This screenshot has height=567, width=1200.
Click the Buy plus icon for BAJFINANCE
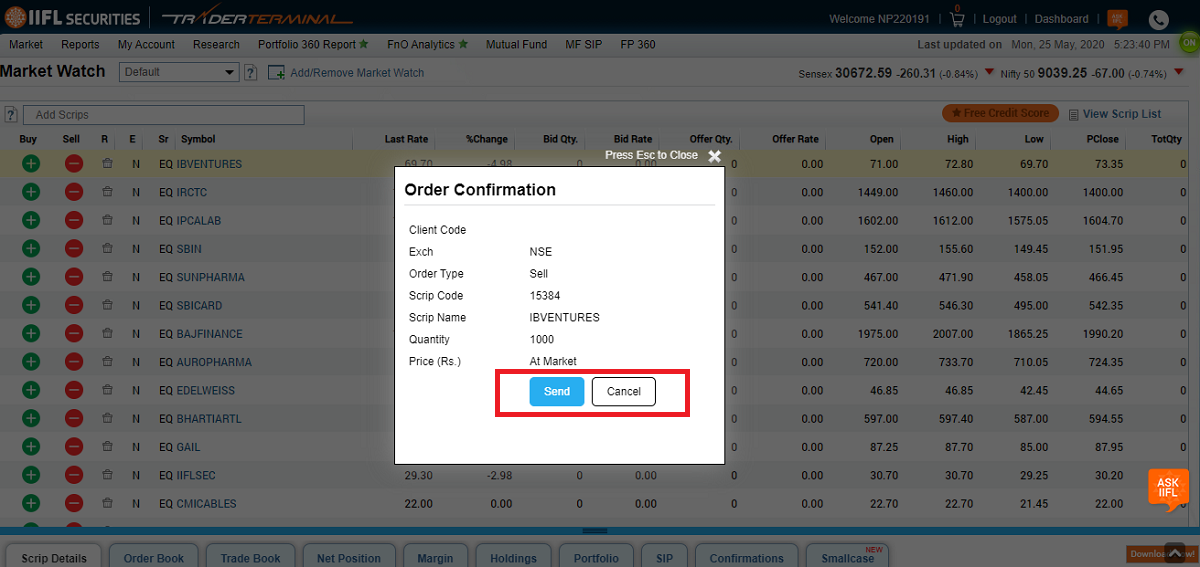(x=30, y=334)
